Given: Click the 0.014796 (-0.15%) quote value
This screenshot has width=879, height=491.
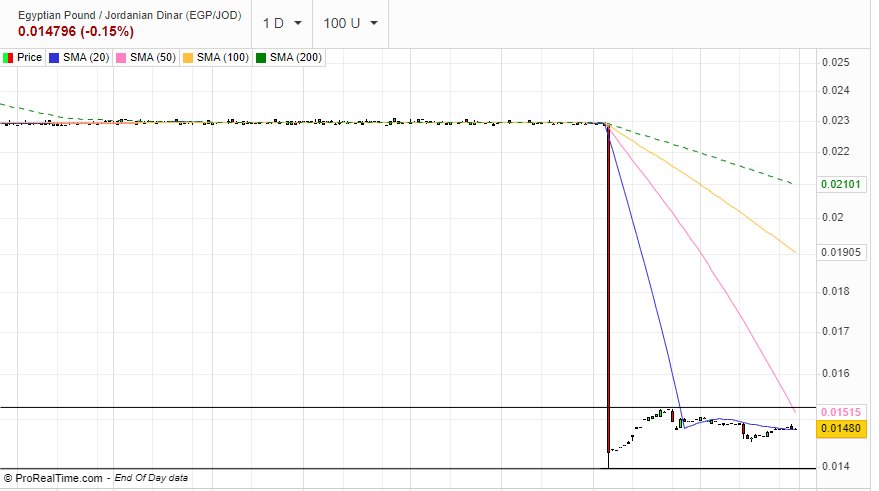Looking at the screenshot, I should (76, 31).
